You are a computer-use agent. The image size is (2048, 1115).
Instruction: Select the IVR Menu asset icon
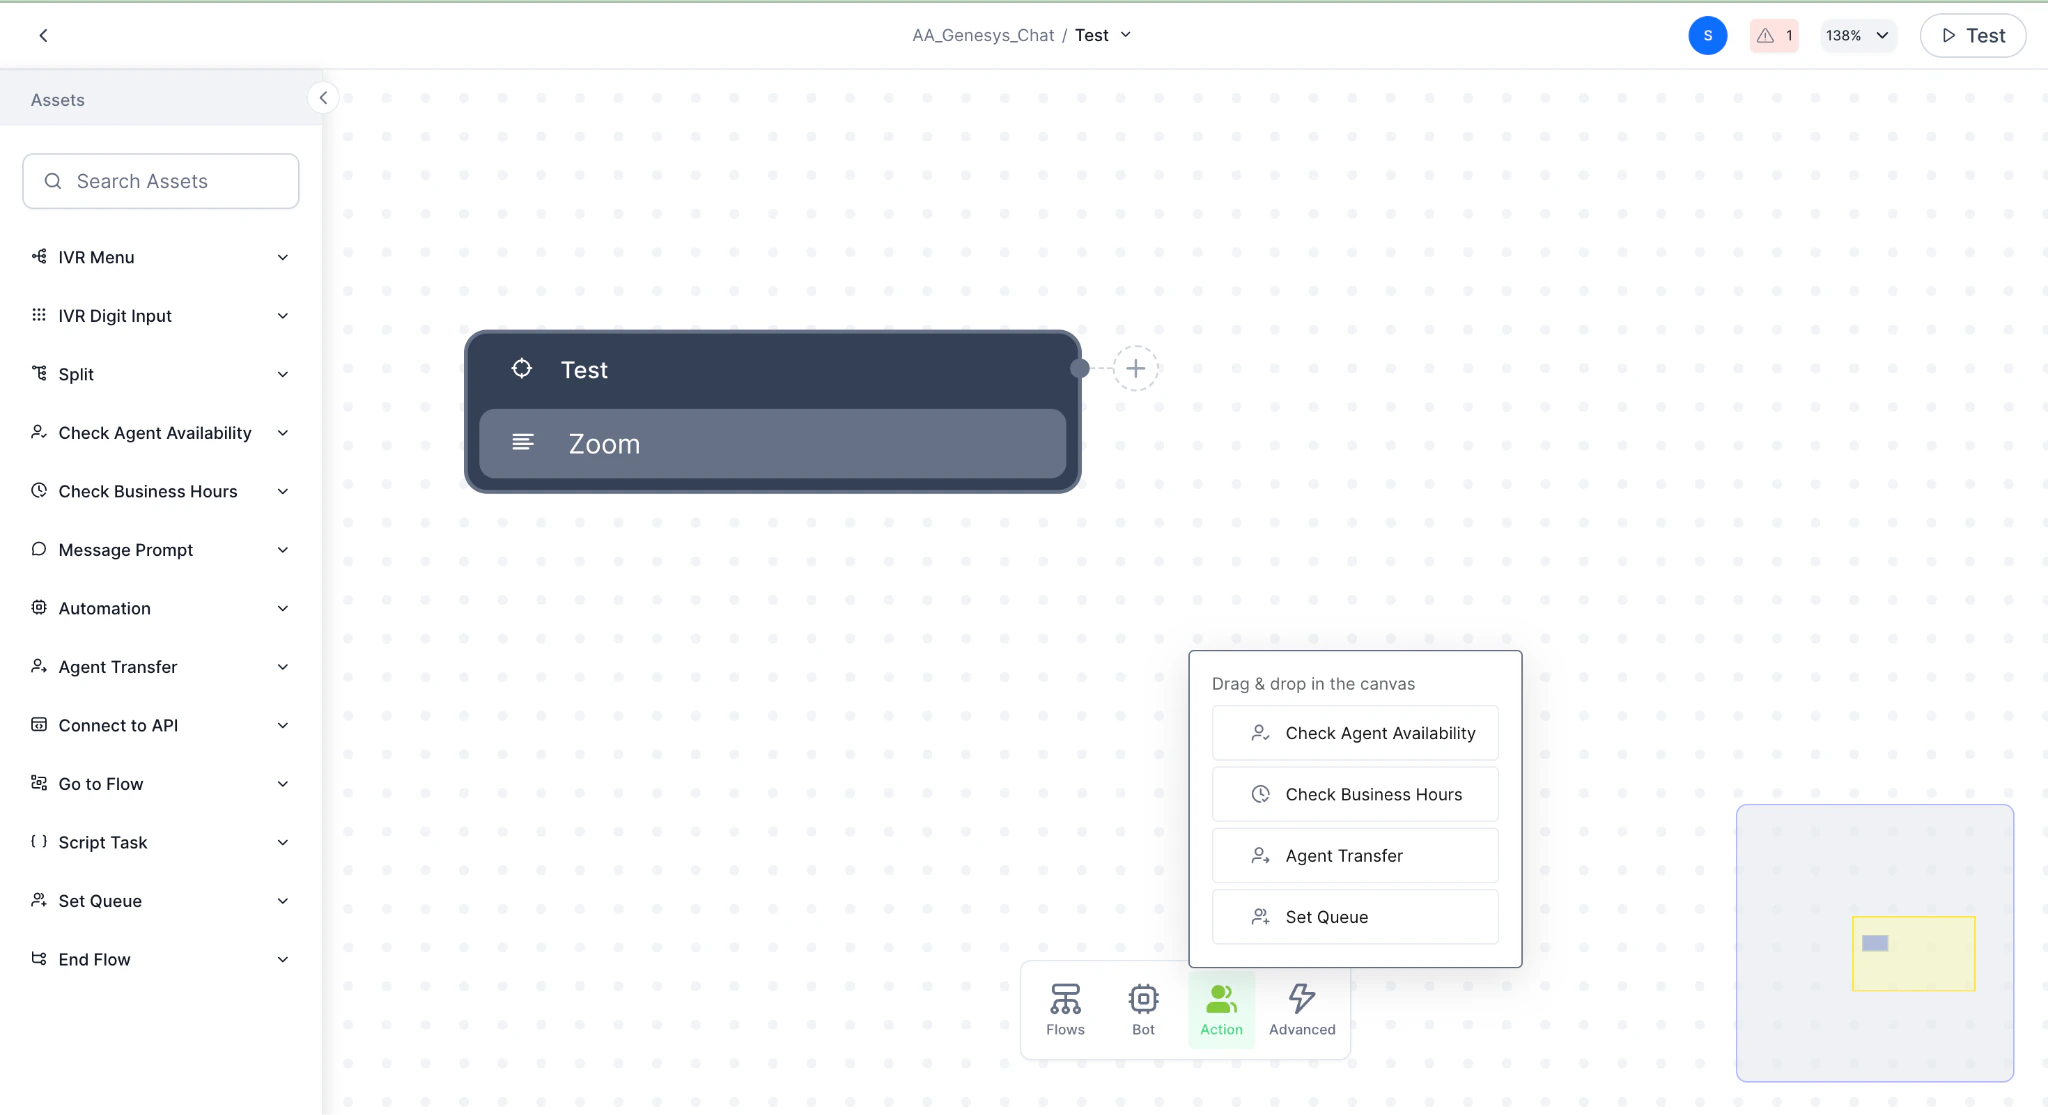click(x=38, y=257)
